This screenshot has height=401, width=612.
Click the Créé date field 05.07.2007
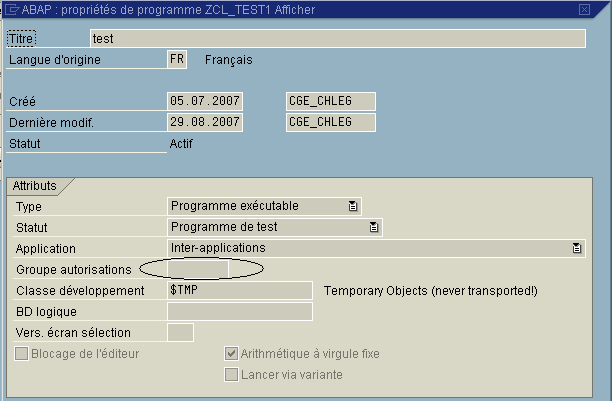click(205, 101)
